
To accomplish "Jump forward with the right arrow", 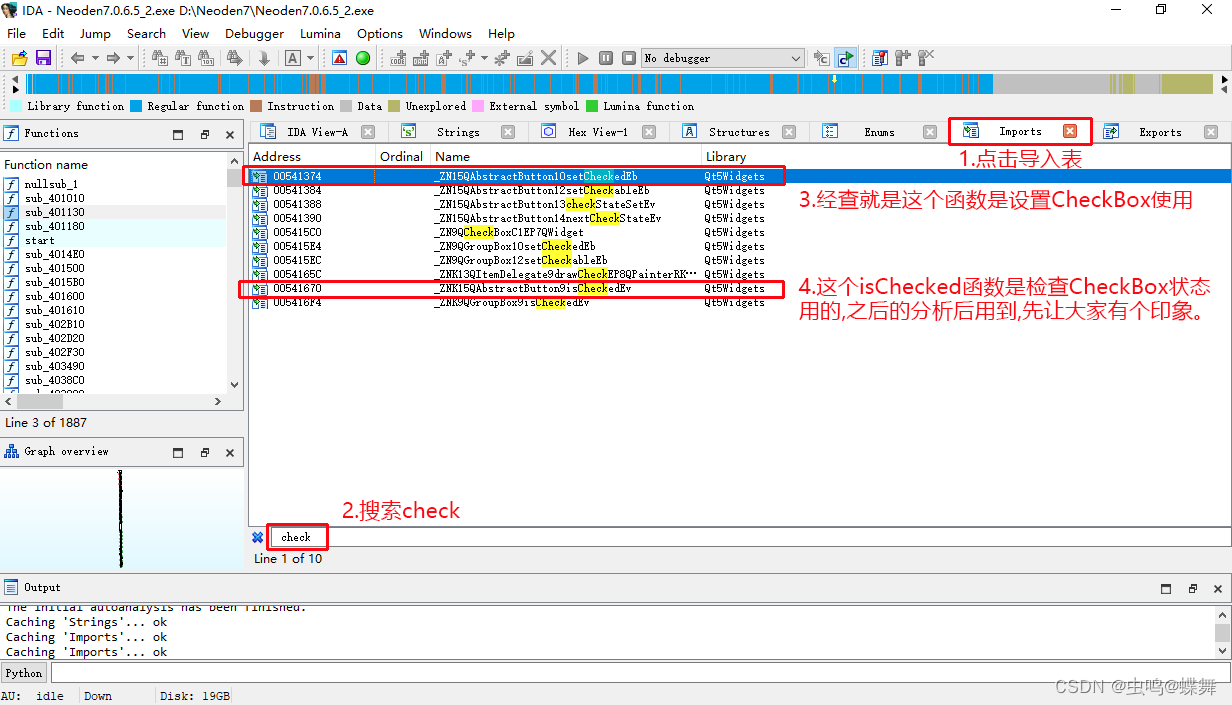I will point(113,58).
